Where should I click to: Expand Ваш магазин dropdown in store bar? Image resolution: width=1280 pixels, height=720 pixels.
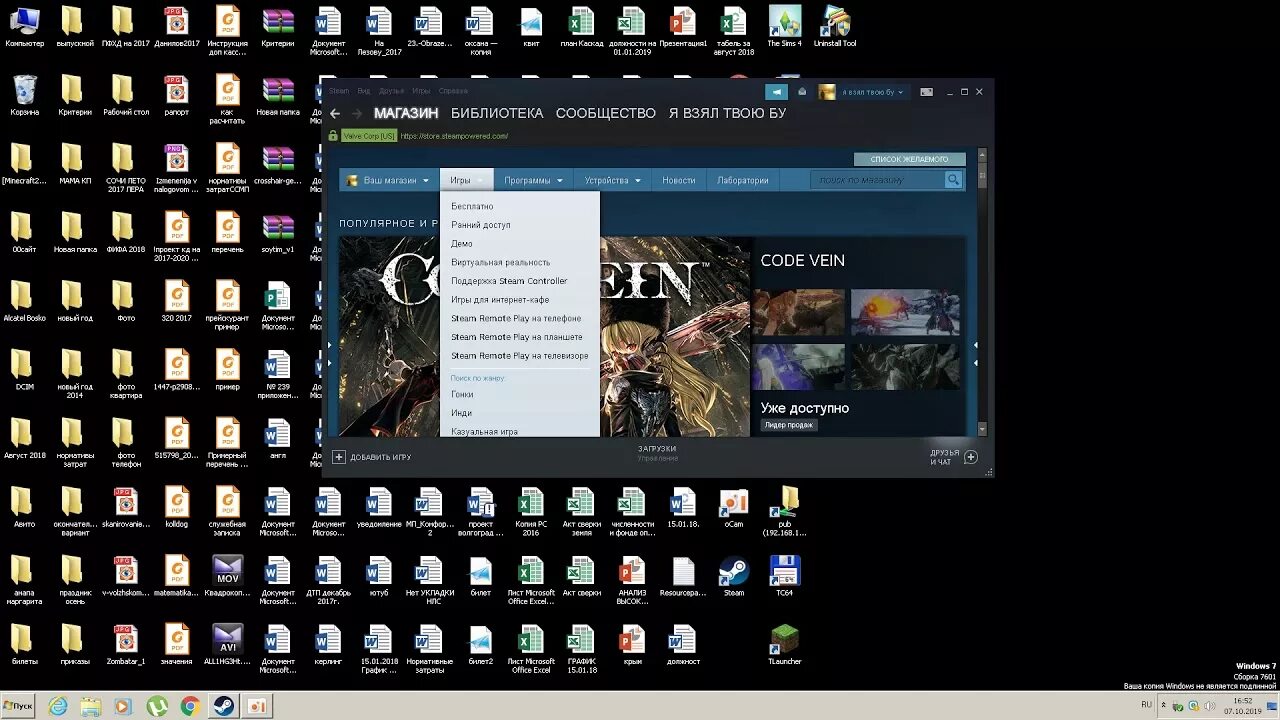[x=388, y=180]
